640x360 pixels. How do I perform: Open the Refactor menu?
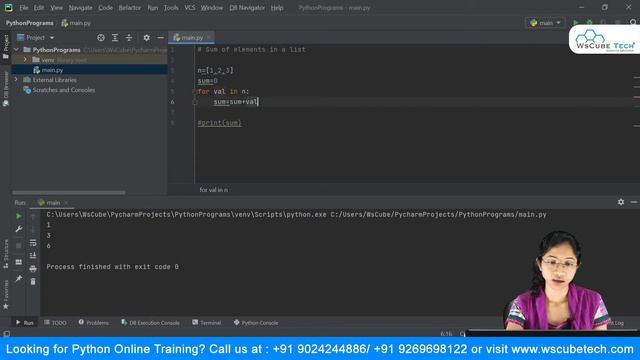coord(129,8)
